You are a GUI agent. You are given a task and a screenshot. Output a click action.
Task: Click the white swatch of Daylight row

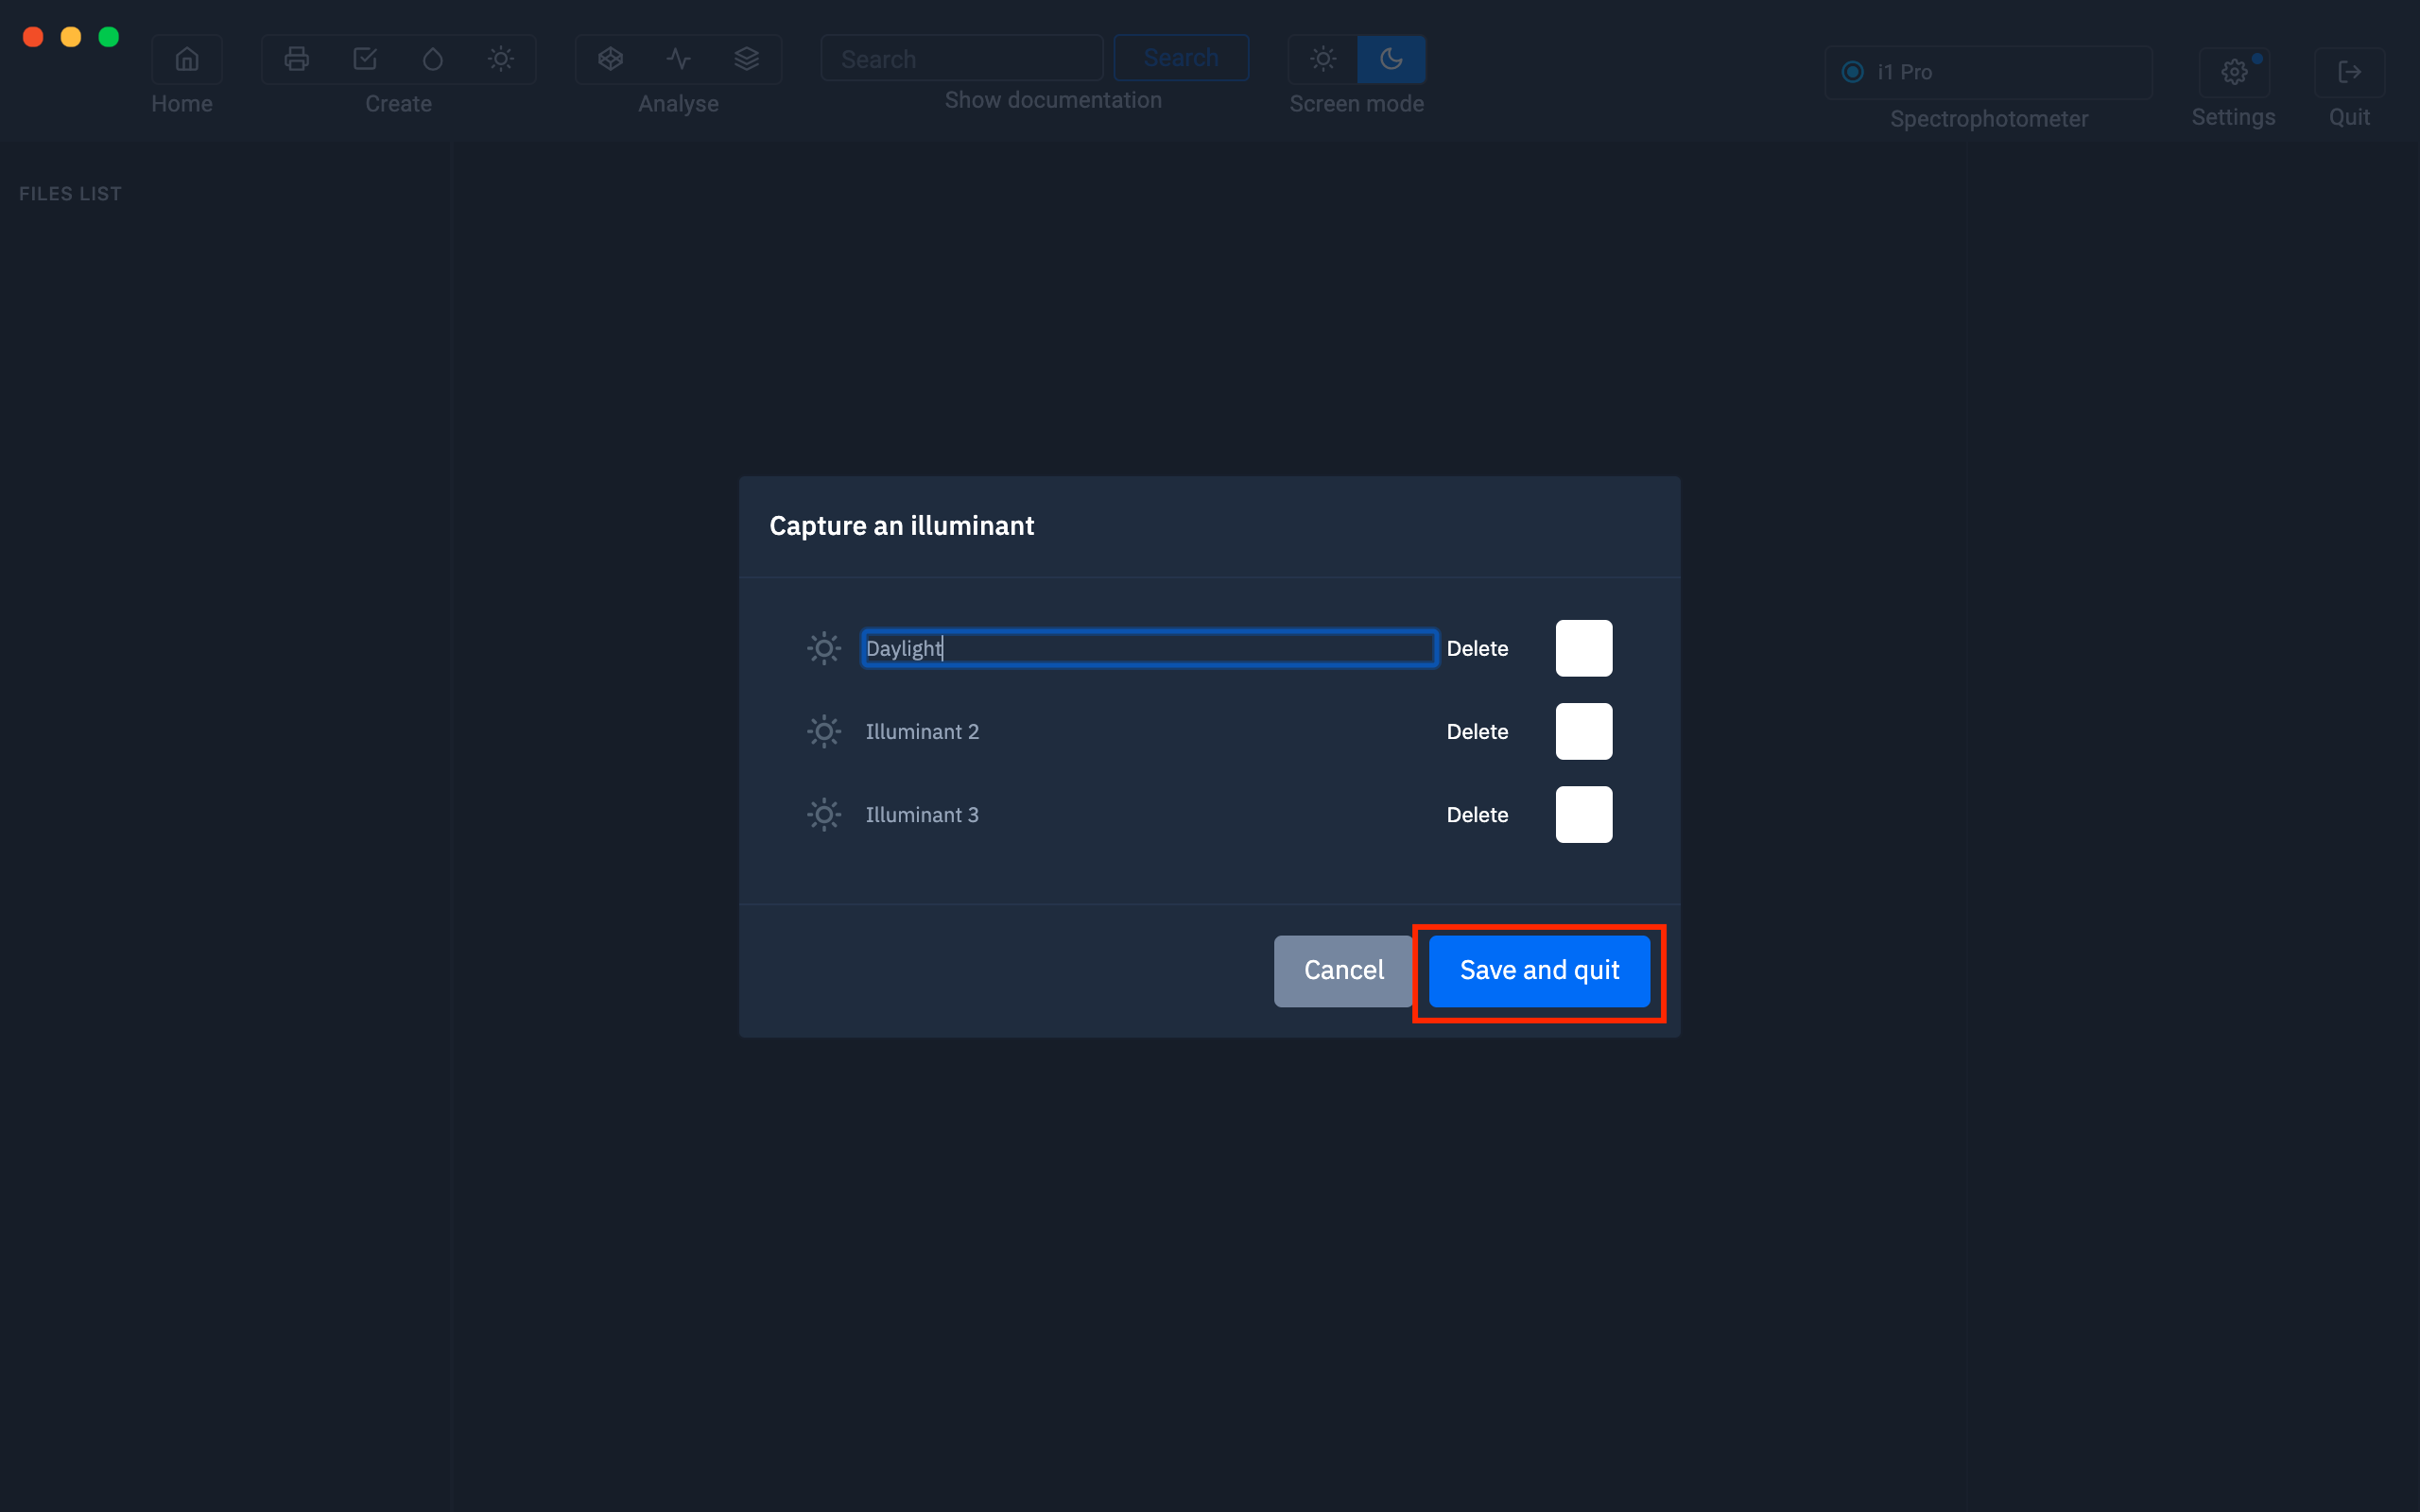click(x=1584, y=648)
